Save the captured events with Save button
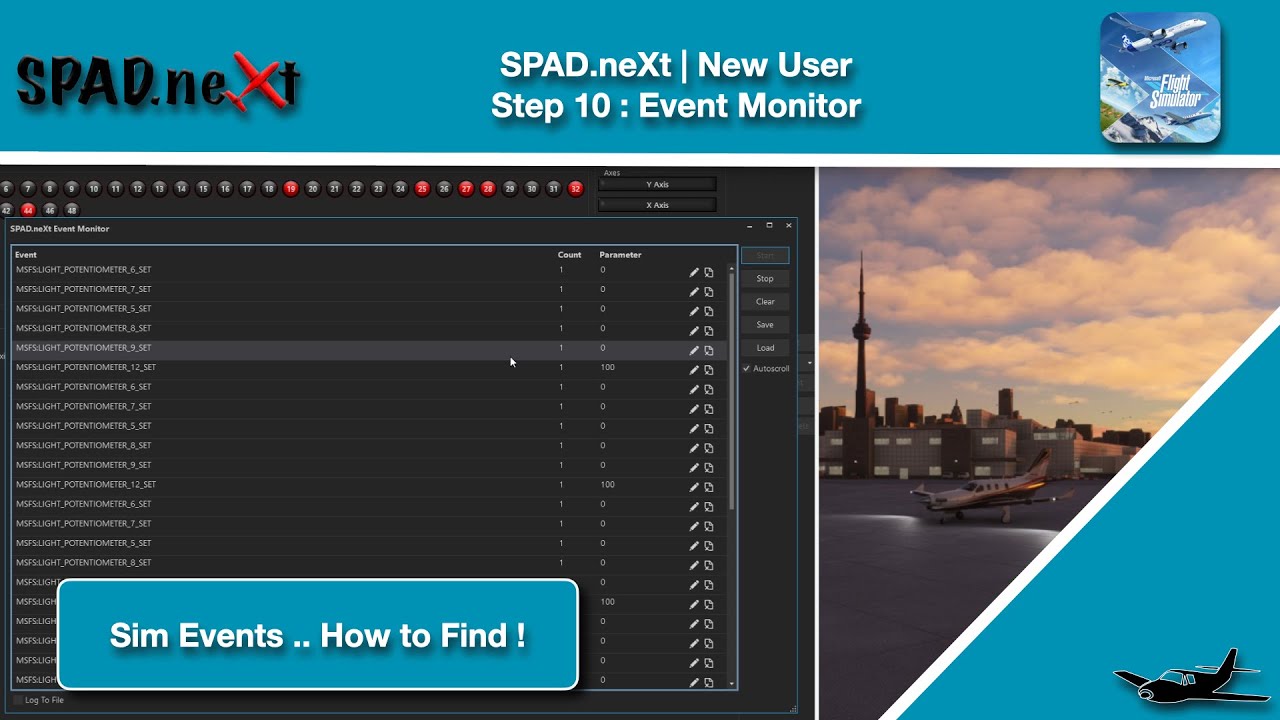Screen dimensions: 1280x720 [765, 324]
